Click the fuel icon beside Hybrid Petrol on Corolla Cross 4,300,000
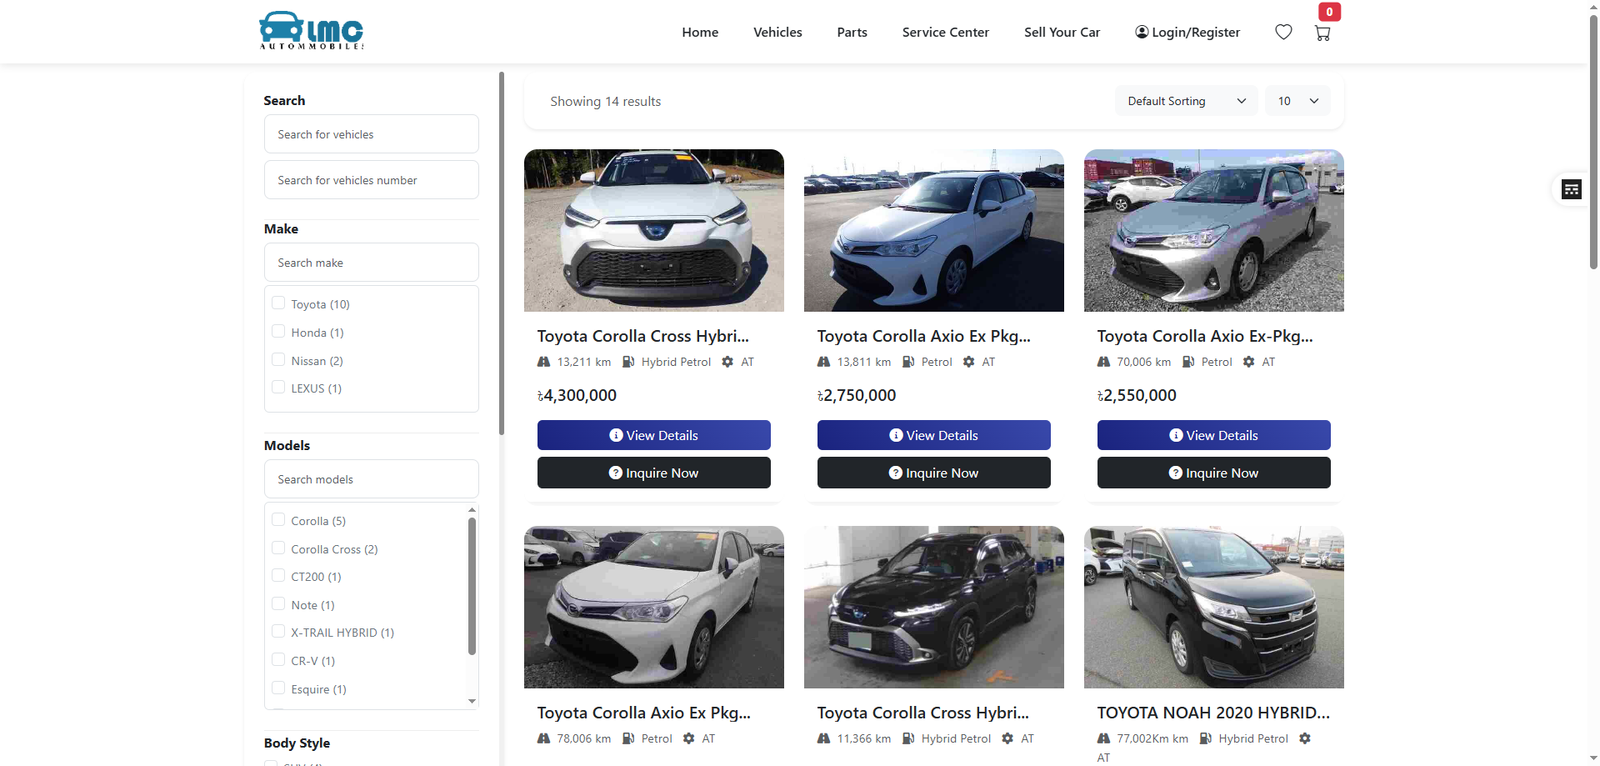 point(628,362)
